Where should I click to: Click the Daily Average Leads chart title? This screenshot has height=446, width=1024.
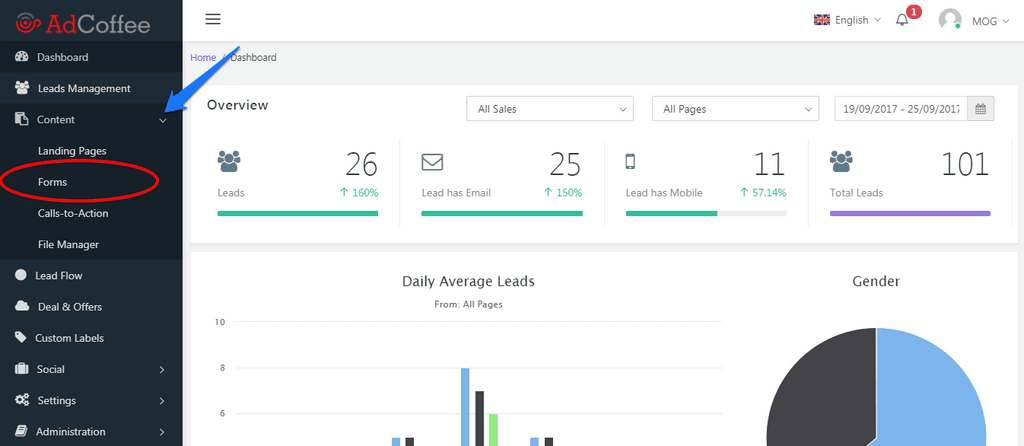pos(468,281)
